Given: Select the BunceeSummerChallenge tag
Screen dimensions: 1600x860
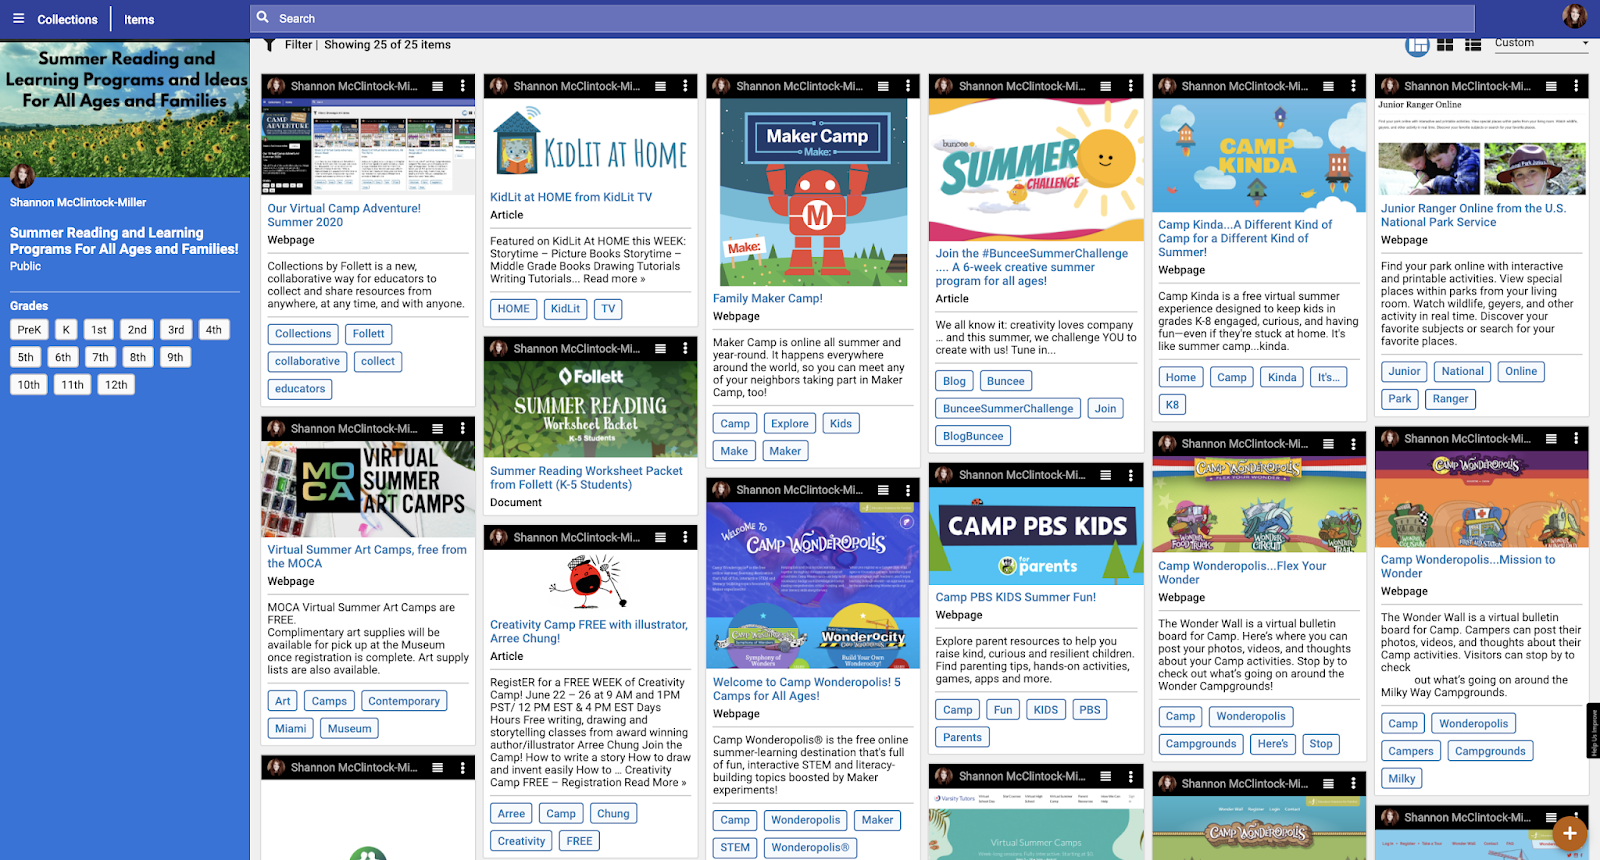Looking at the screenshot, I should [1008, 408].
